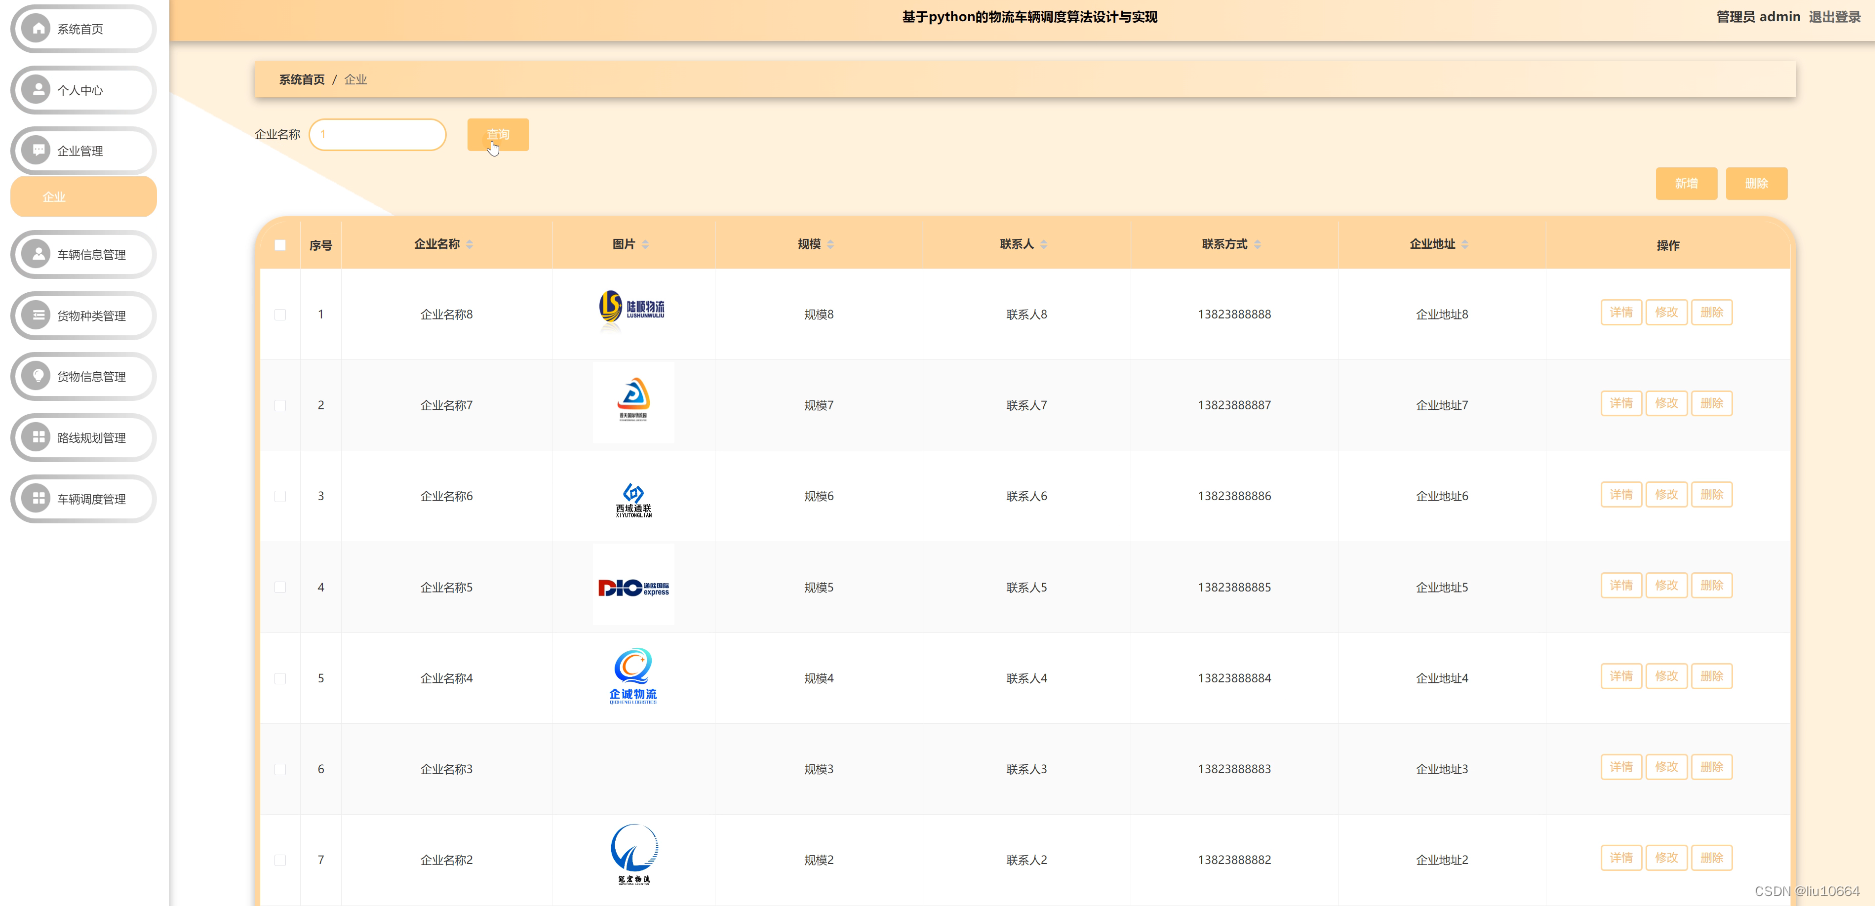Sort the table by 企业名称 column
Image resolution: width=1875 pixels, height=906 pixels.
click(x=469, y=243)
